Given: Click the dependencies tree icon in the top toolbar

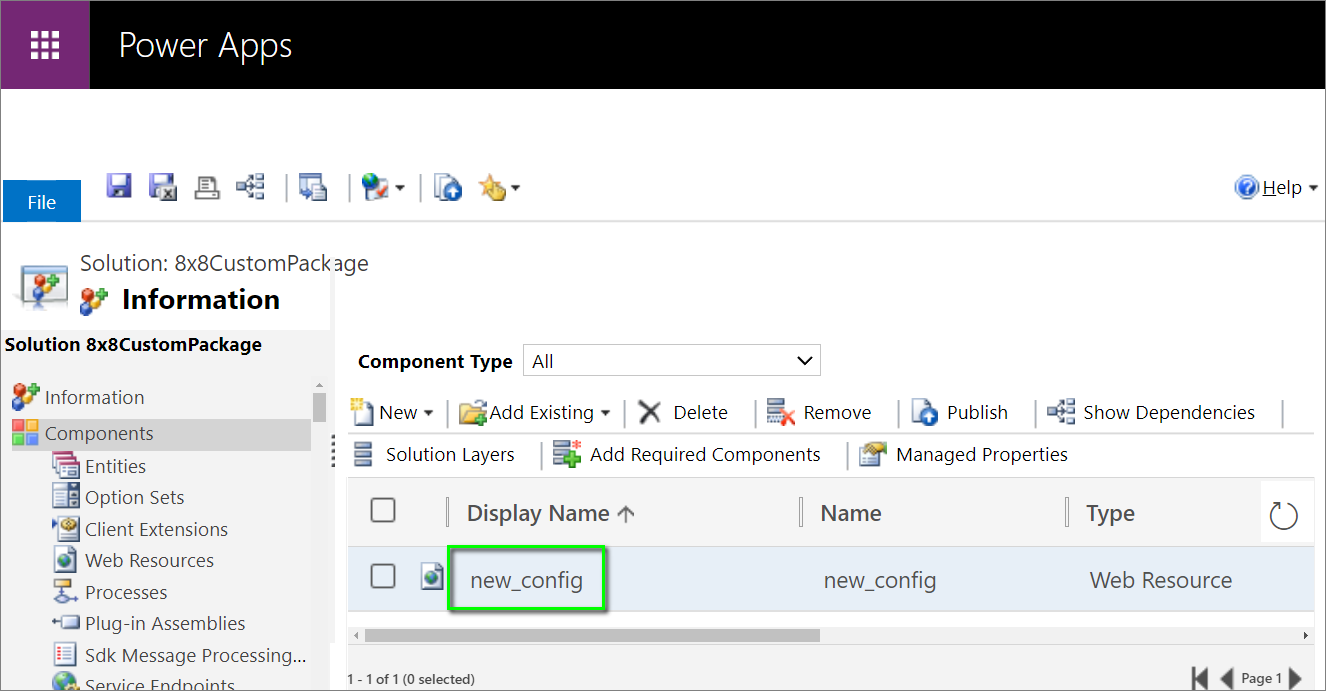Looking at the screenshot, I should 250,187.
